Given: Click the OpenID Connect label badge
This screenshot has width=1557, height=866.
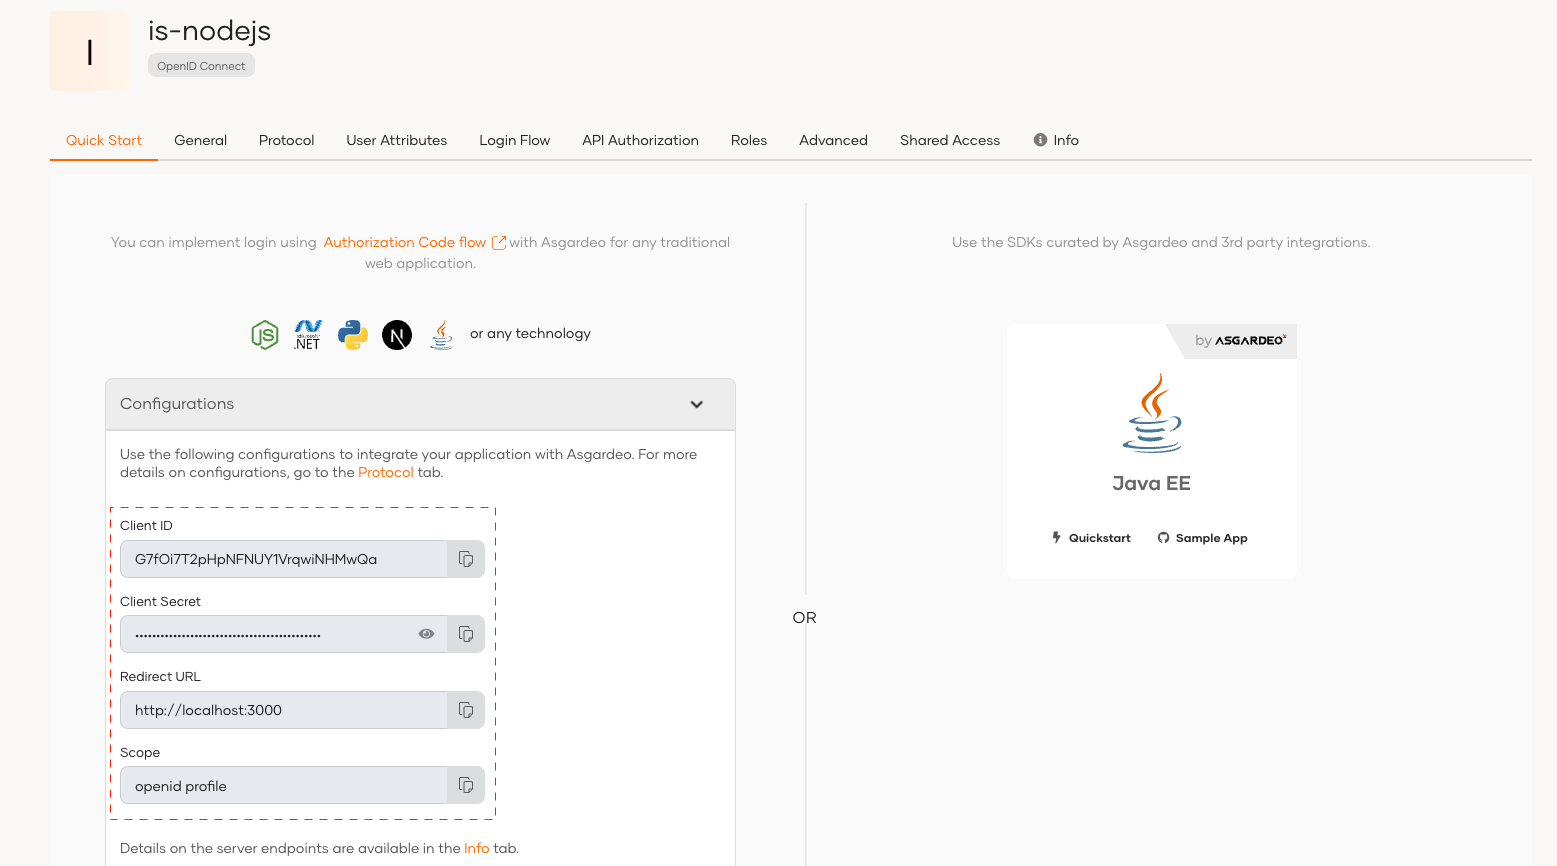Looking at the screenshot, I should coord(201,66).
